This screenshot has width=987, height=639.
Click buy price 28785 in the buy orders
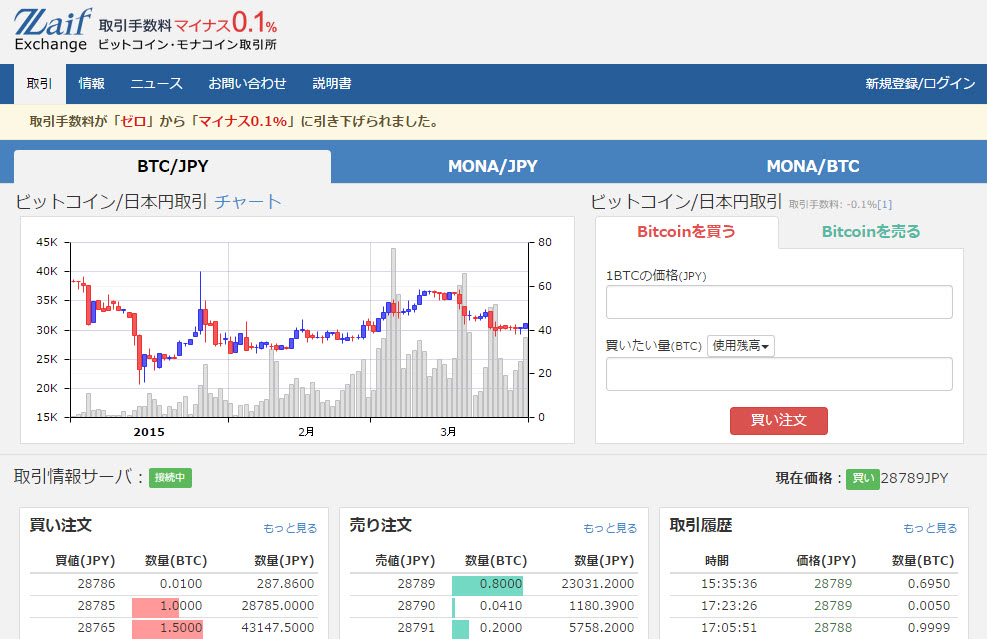pos(96,606)
